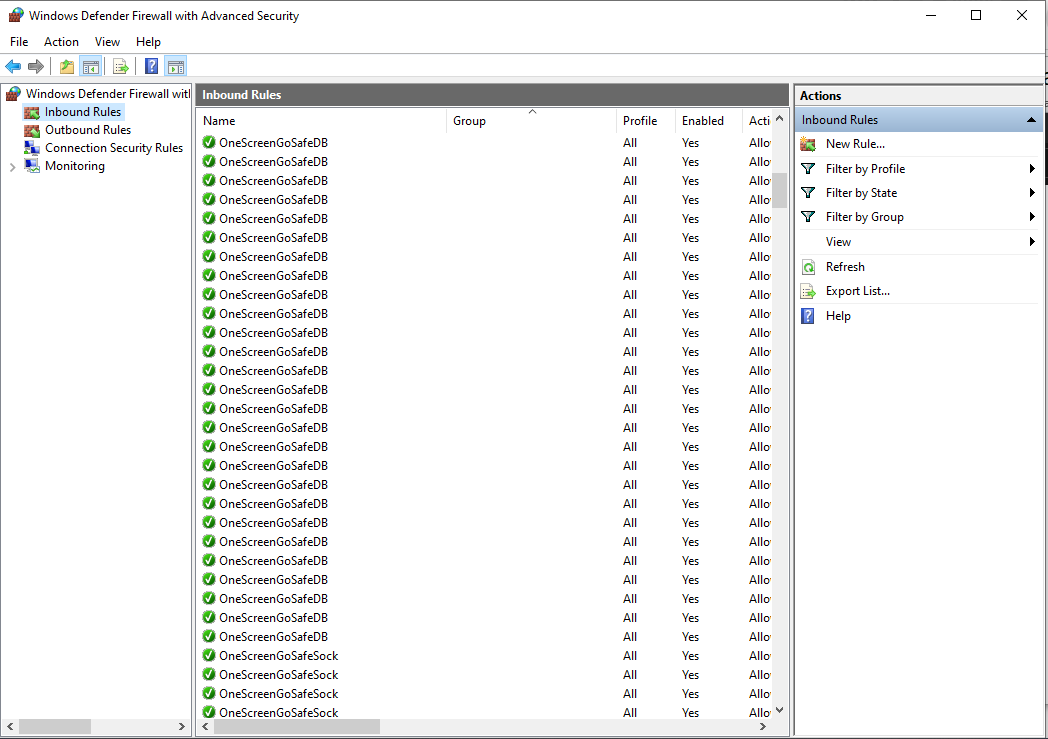Click the Filter by Profile funnel icon

808,168
